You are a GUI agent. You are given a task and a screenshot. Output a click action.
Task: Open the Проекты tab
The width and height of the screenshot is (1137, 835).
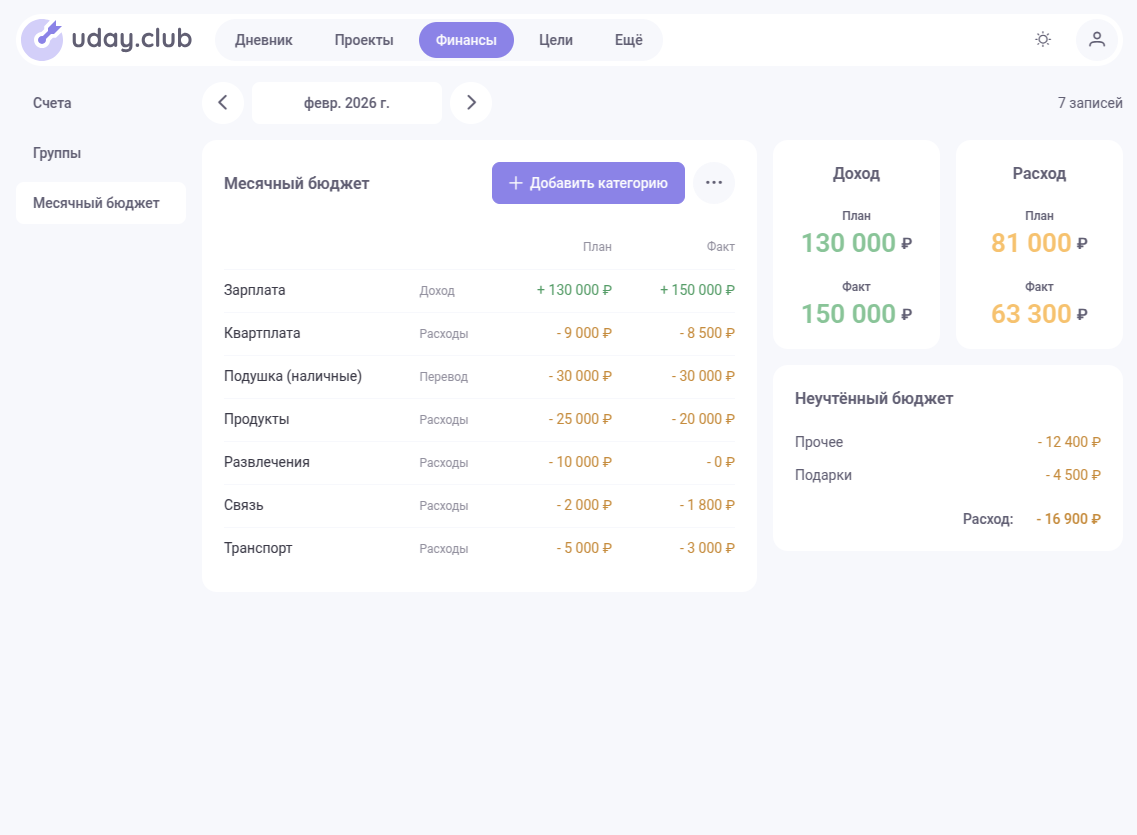click(x=364, y=40)
